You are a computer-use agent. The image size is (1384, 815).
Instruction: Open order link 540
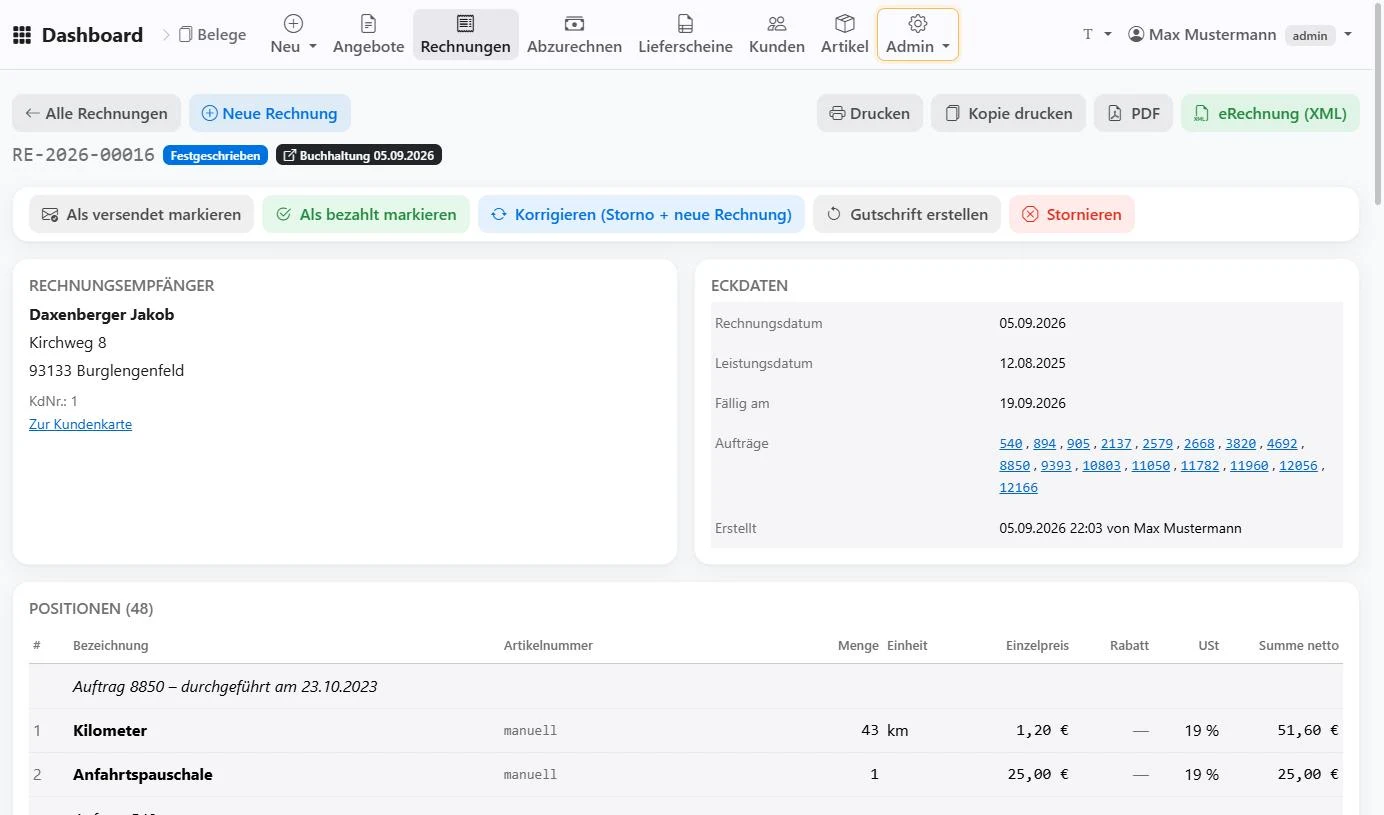click(x=1011, y=443)
